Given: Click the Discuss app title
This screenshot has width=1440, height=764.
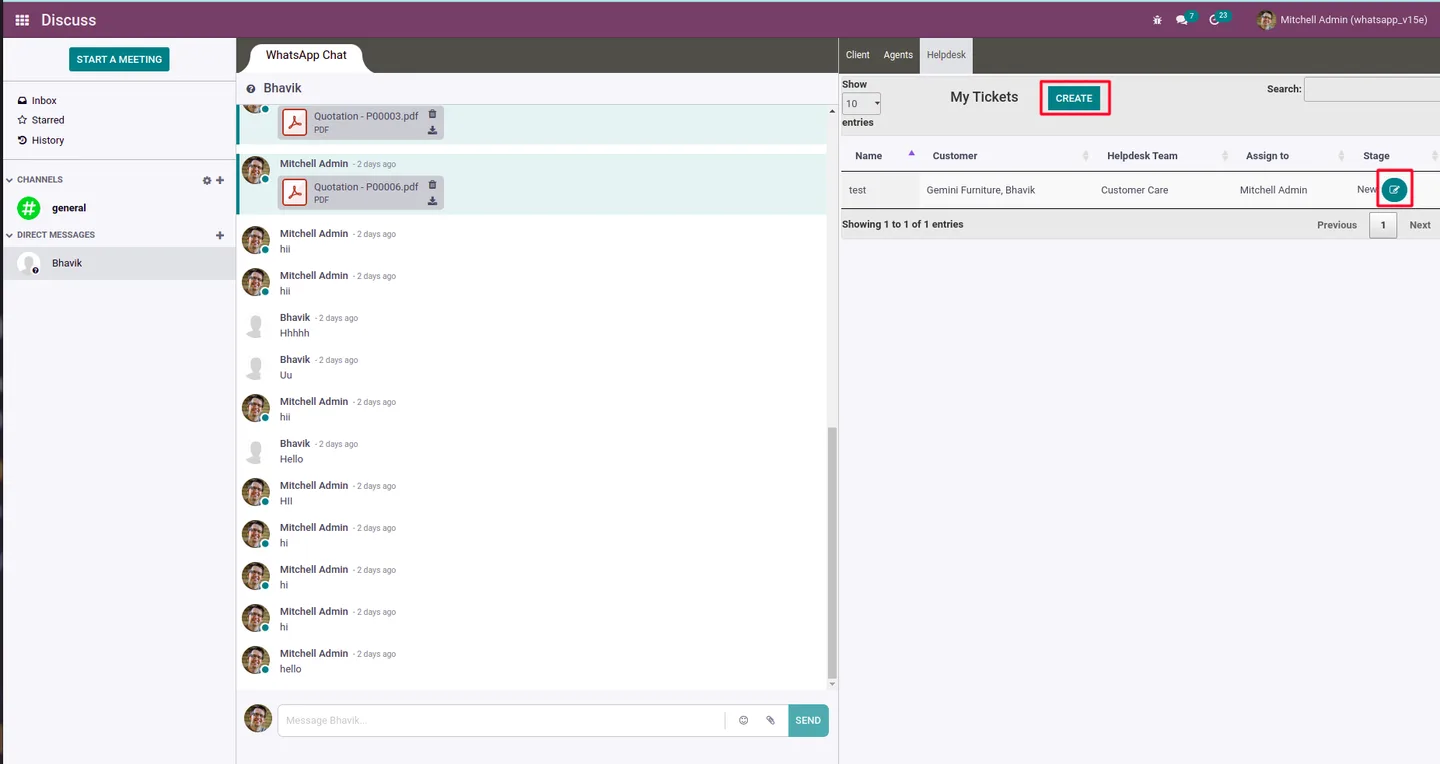Looking at the screenshot, I should tap(69, 20).
